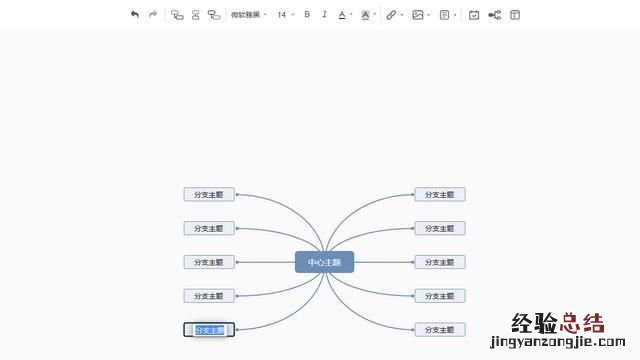Image resolution: width=640 pixels, height=360 pixels.
Task: Open the note options dropdown arrow
Action: (455, 15)
